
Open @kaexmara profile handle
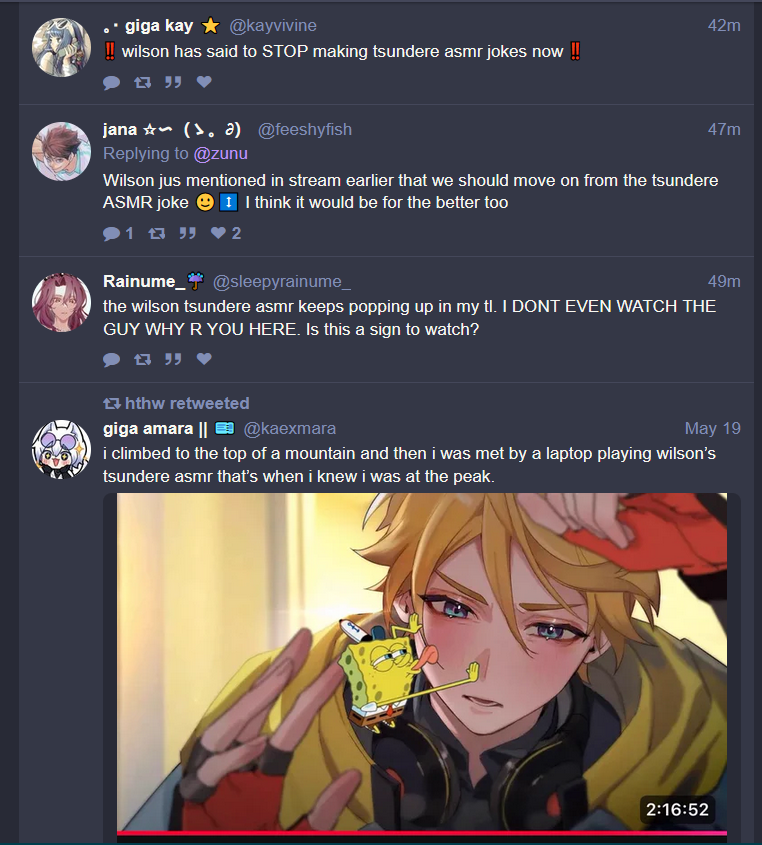tap(289, 428)
